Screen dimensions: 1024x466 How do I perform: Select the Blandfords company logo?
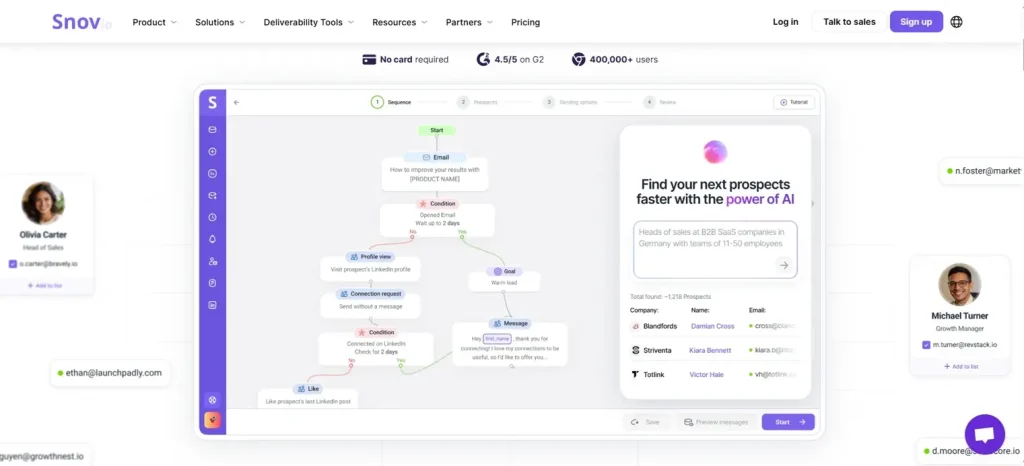pos(635,326)
